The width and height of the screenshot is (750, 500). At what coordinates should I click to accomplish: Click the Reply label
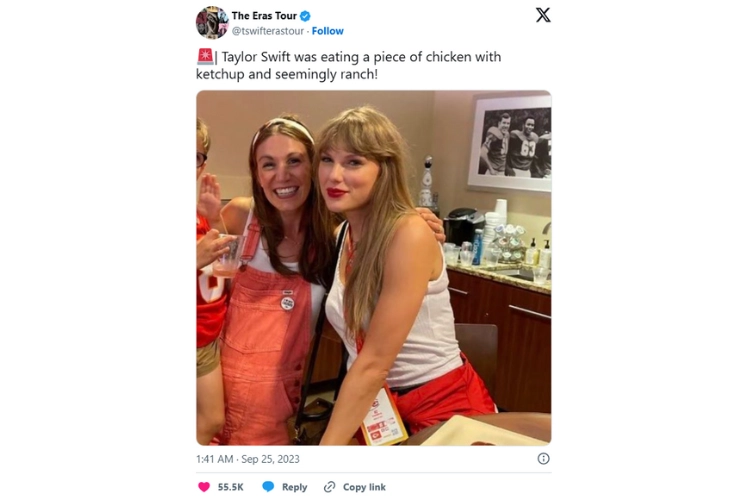click(294, 487)
